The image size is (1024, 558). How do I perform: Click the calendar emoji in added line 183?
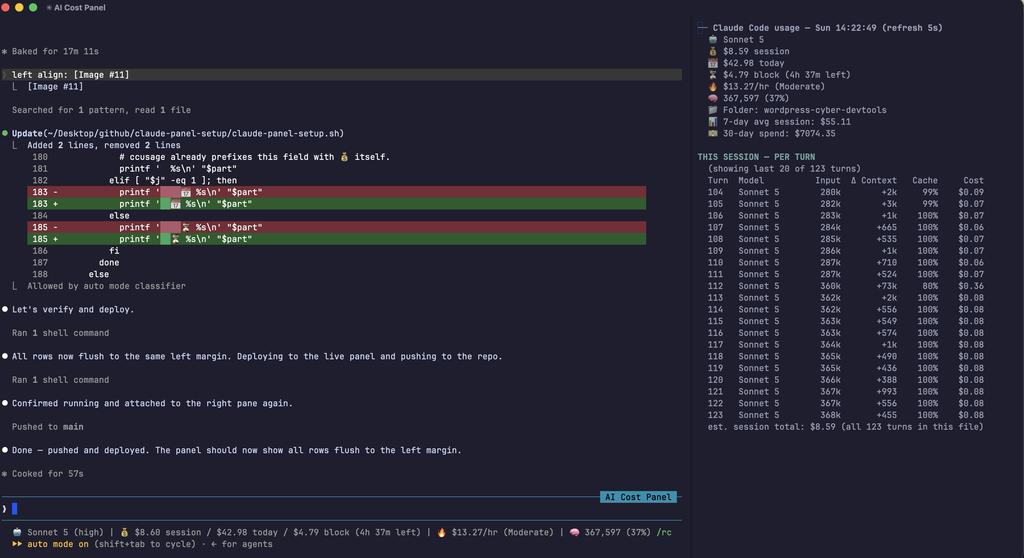175,204
